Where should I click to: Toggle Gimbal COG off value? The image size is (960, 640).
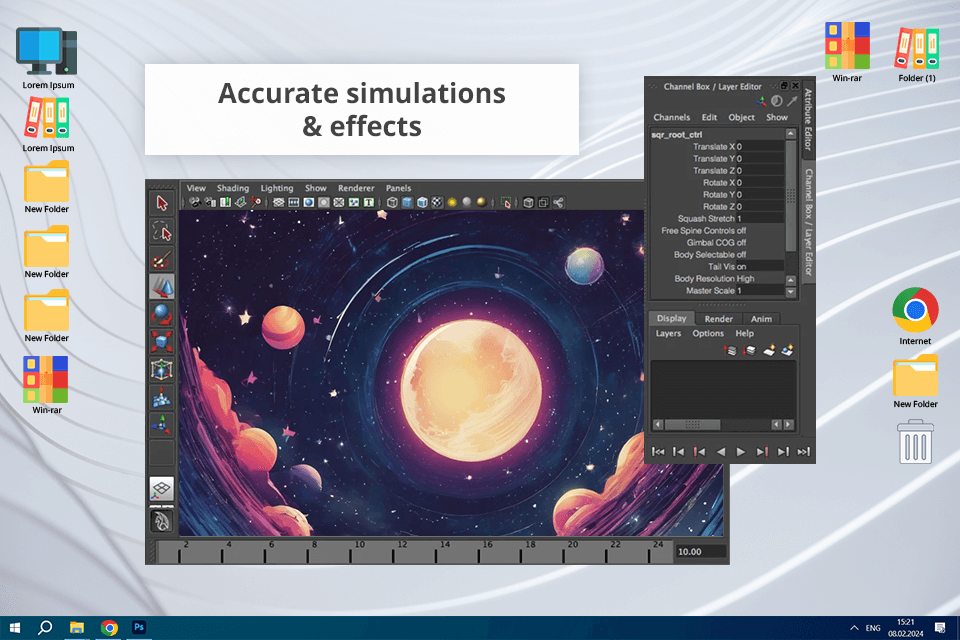(x=741, y=243)
